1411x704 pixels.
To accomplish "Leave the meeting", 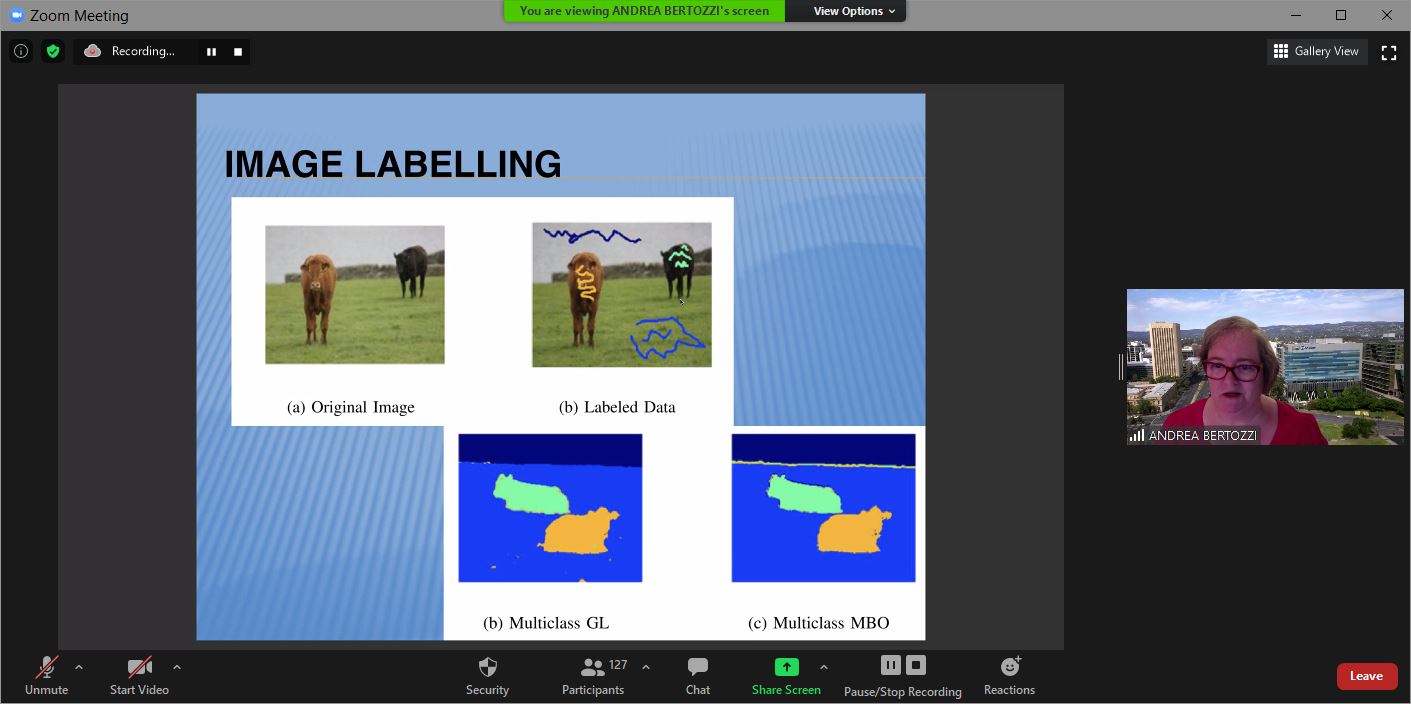I will coord(1366,676).
